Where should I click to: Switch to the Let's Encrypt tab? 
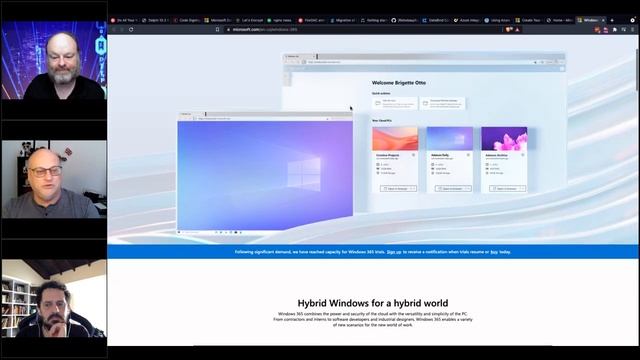click(x=250, y=20)
